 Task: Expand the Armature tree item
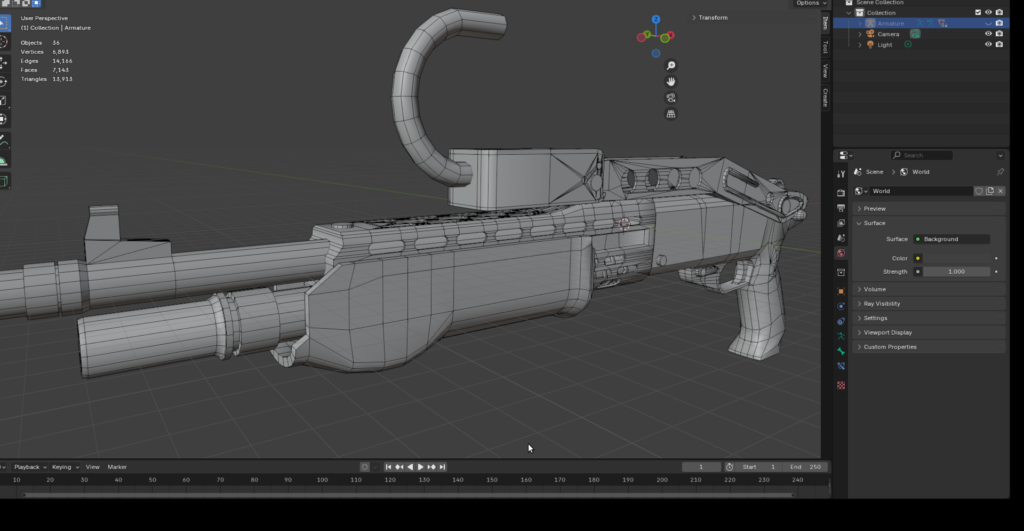pyautogui.click(x=860, y=24)
